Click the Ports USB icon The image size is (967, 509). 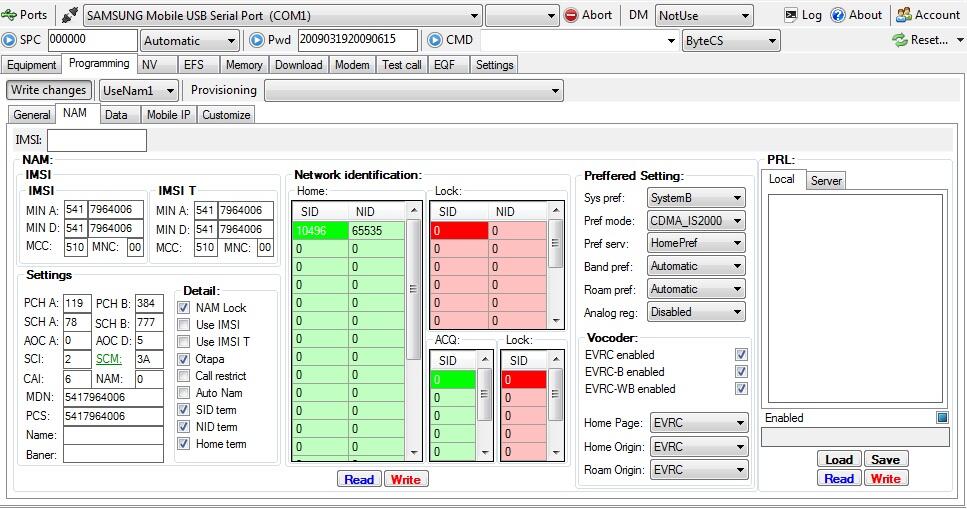pyautogui.click(x=10, y=15)
